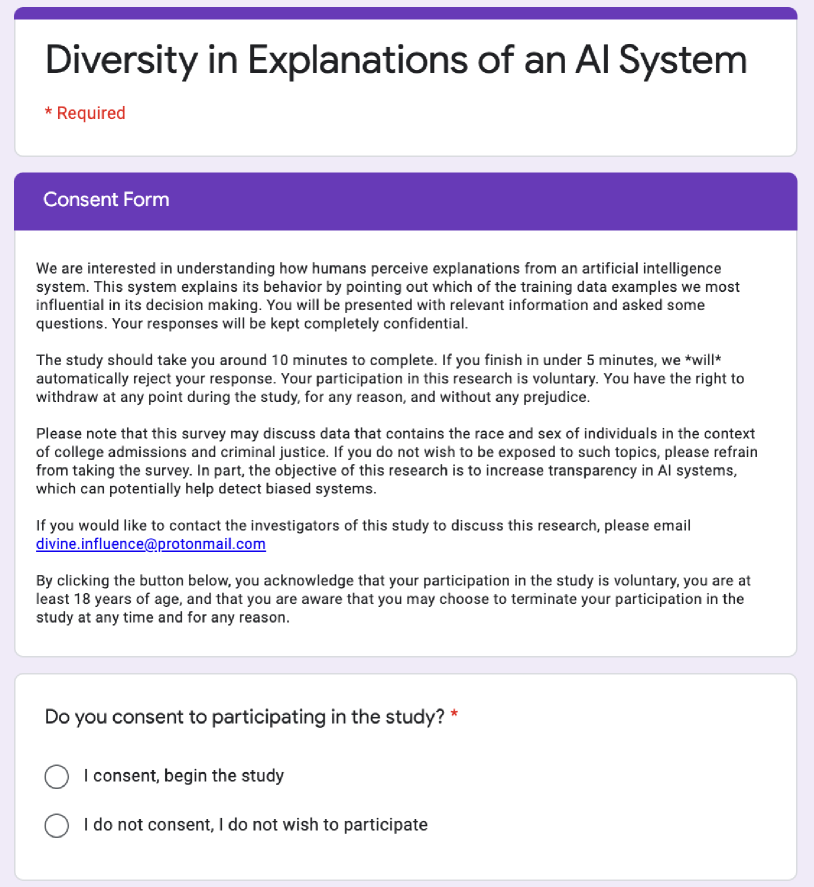Click the form title "Diversity in Explanations of an AI System"
The width and height of the screenshot is (814, 887).
[x=396, y=61]
